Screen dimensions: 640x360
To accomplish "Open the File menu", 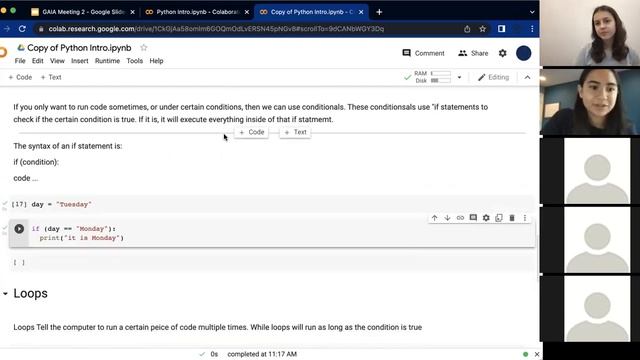I will pyautogui.click(x=20, y=61).
